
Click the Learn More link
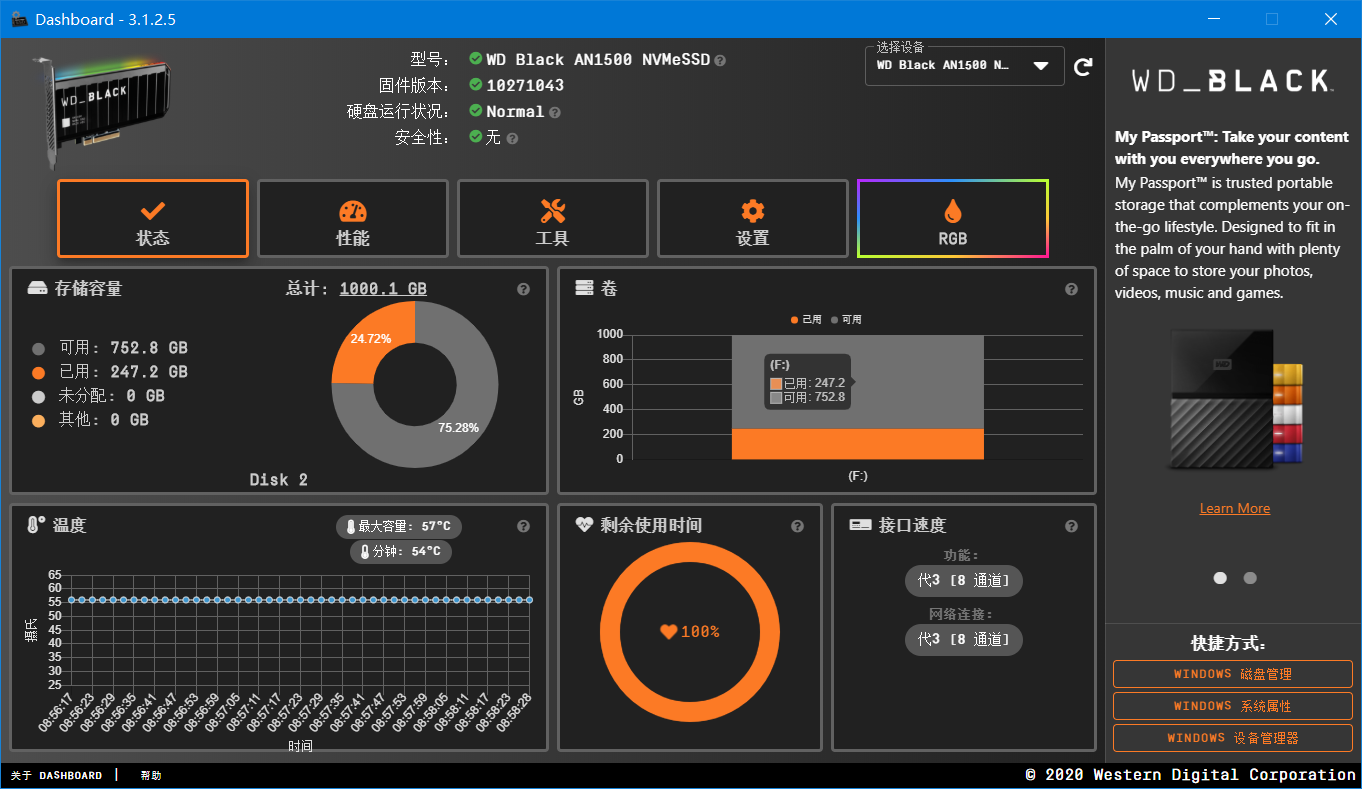[1235, 508]
